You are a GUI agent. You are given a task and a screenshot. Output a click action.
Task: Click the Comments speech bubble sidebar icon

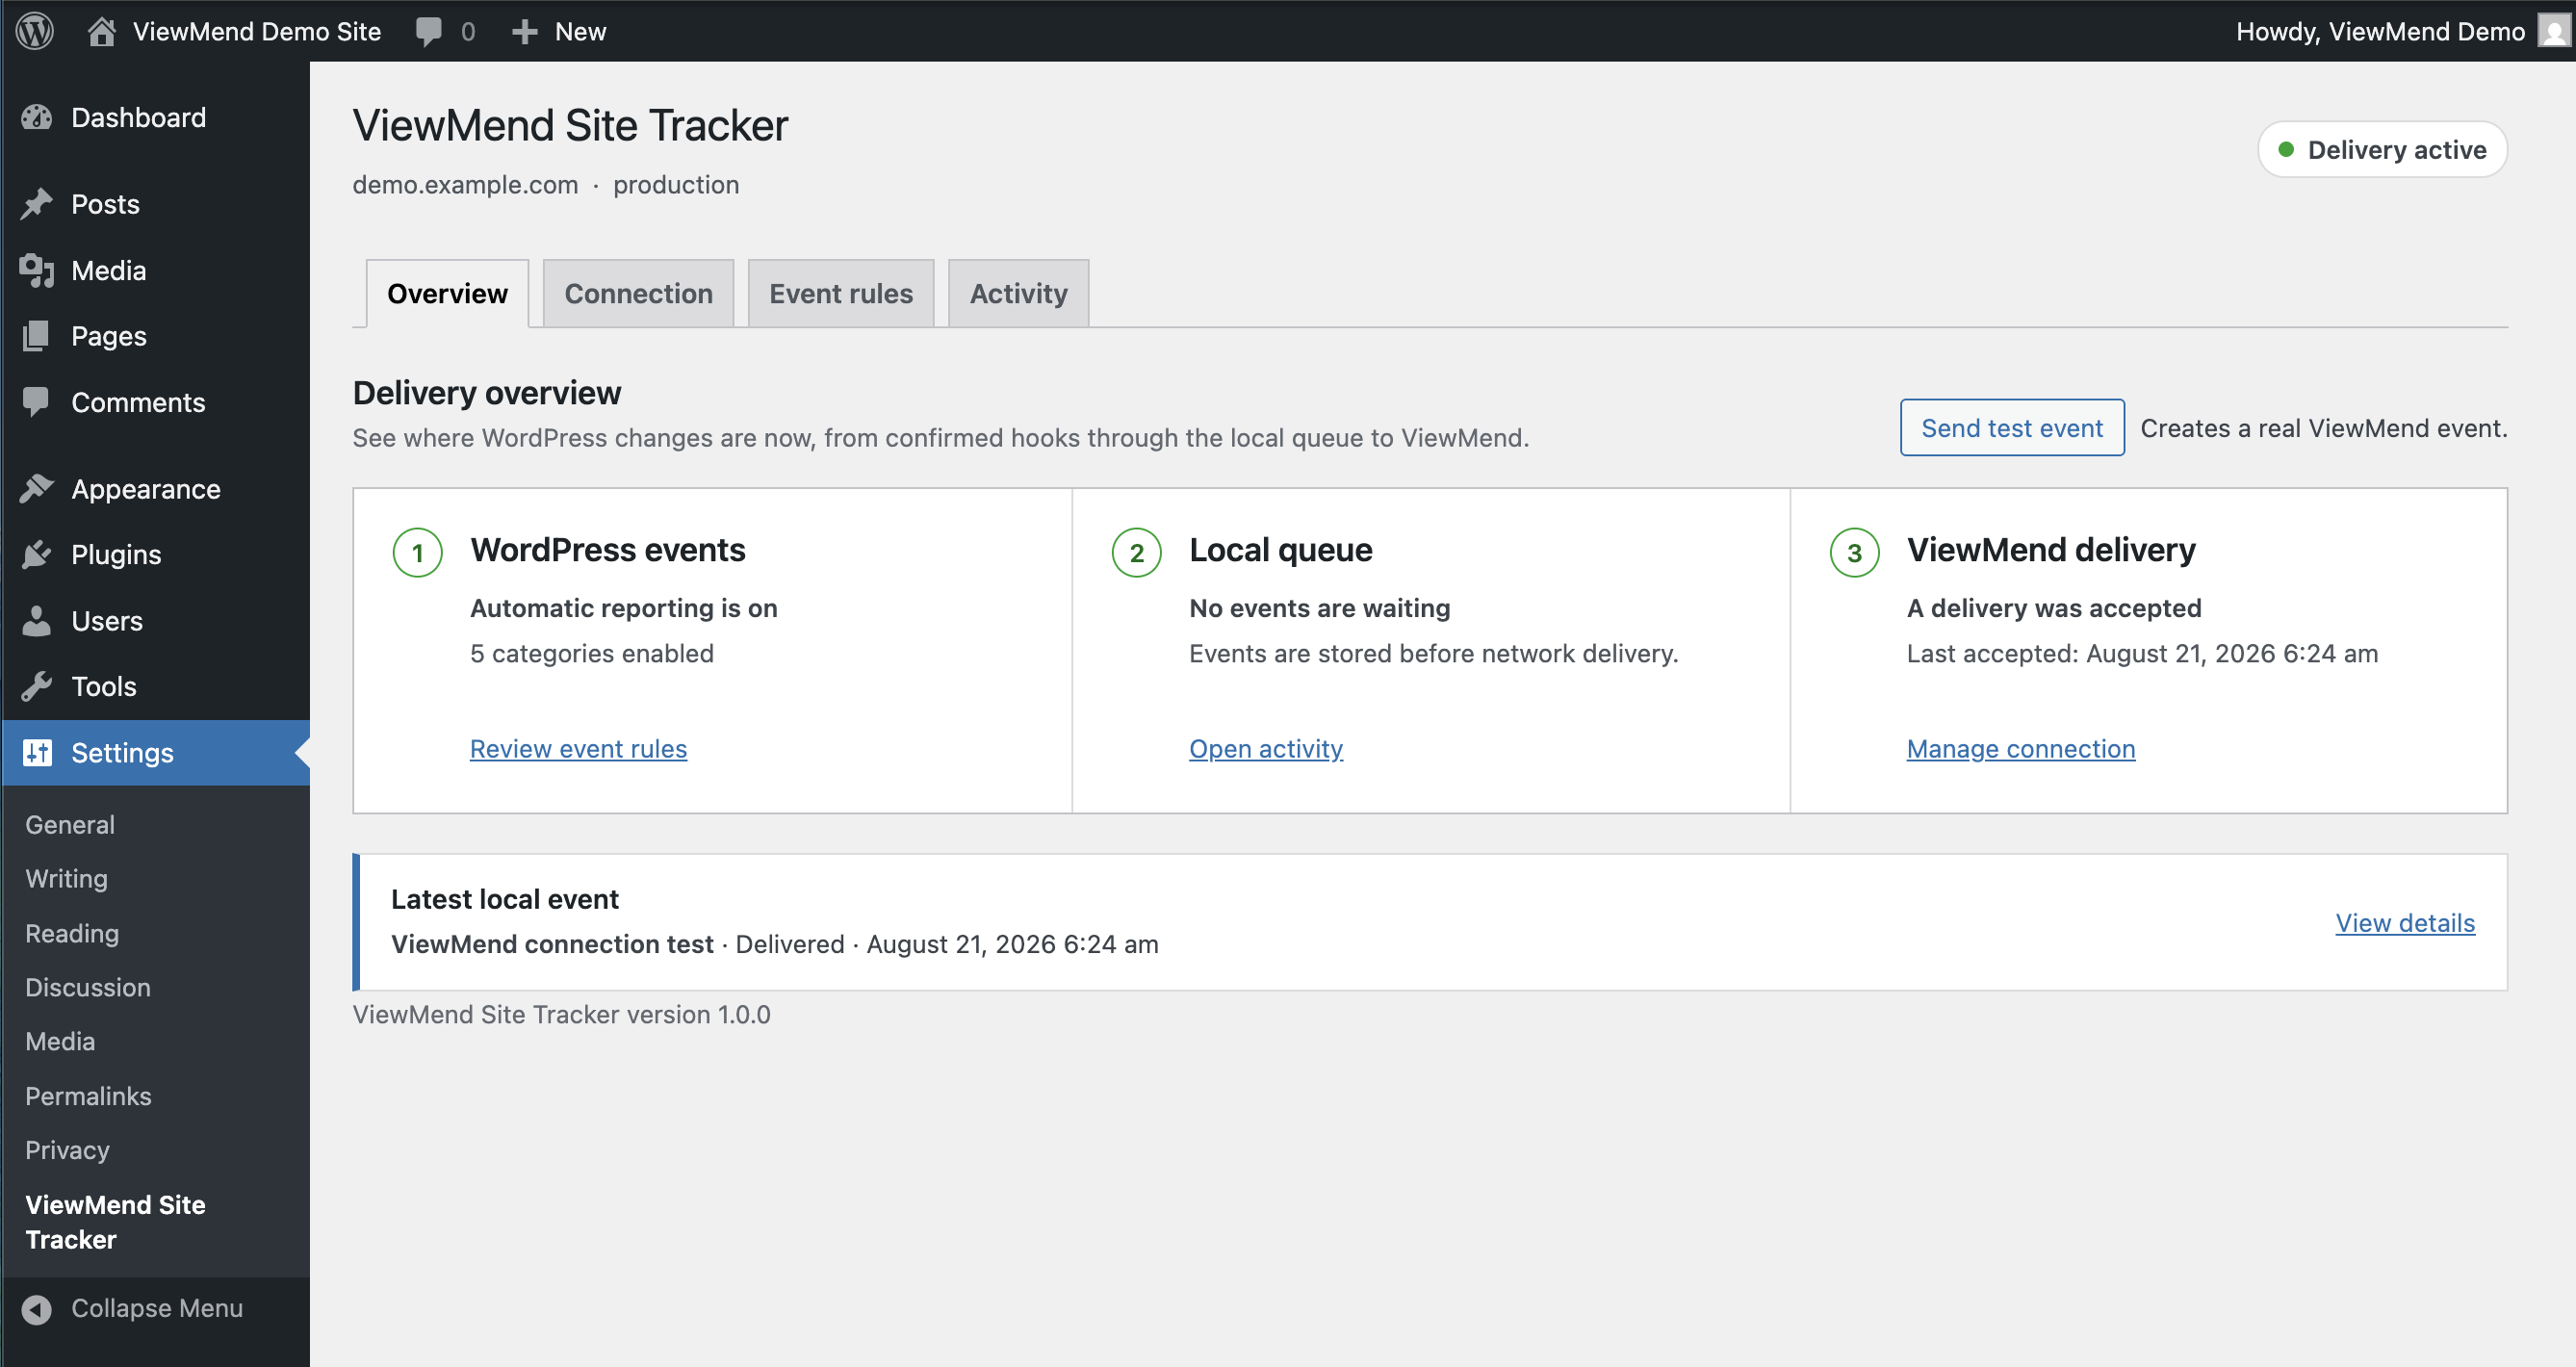pos(36,402)
